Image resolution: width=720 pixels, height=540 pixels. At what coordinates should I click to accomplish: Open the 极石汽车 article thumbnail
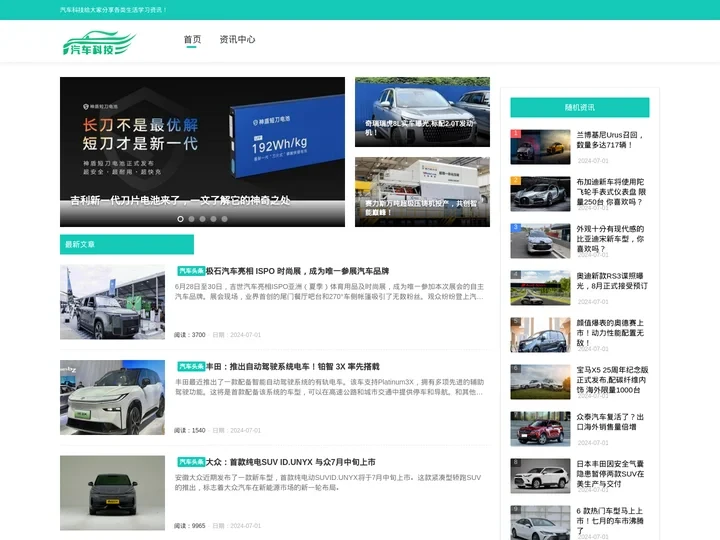(112, 302)
